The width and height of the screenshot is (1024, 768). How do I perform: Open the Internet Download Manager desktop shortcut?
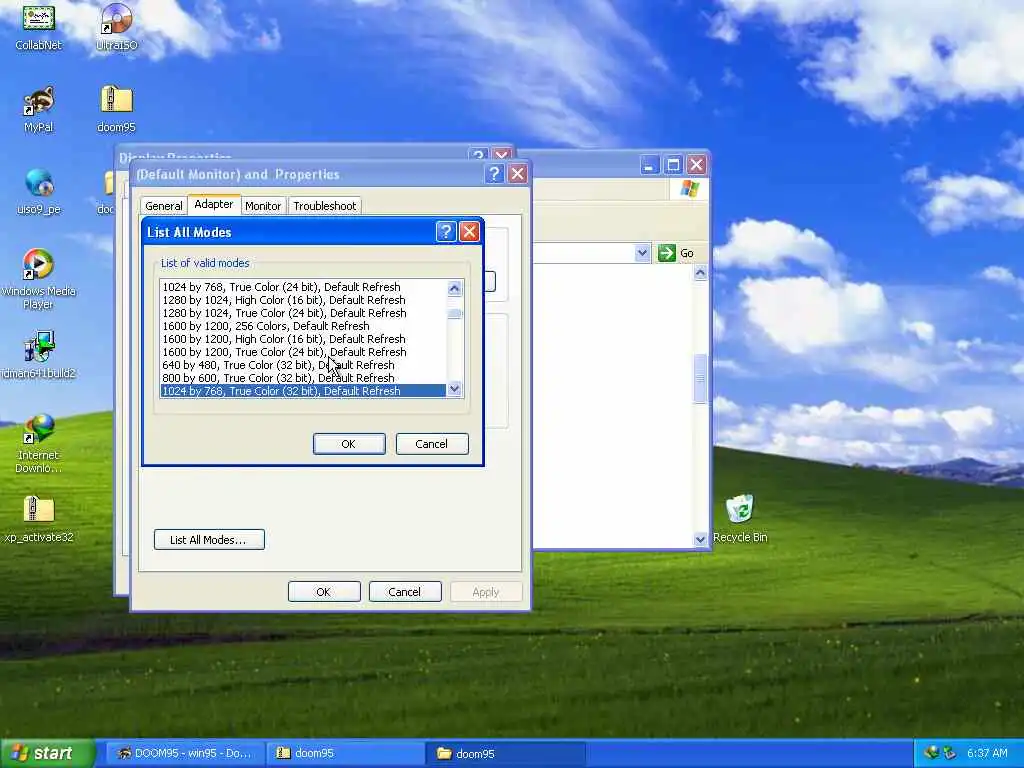click(x=39, y=444)
